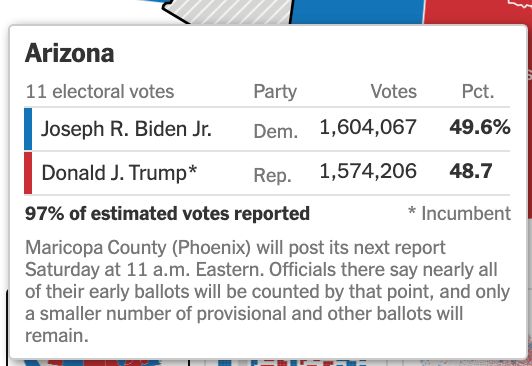Click Trump's vote count 1,574,206
The height and width of the screenshot is (366, 532).
368,171
